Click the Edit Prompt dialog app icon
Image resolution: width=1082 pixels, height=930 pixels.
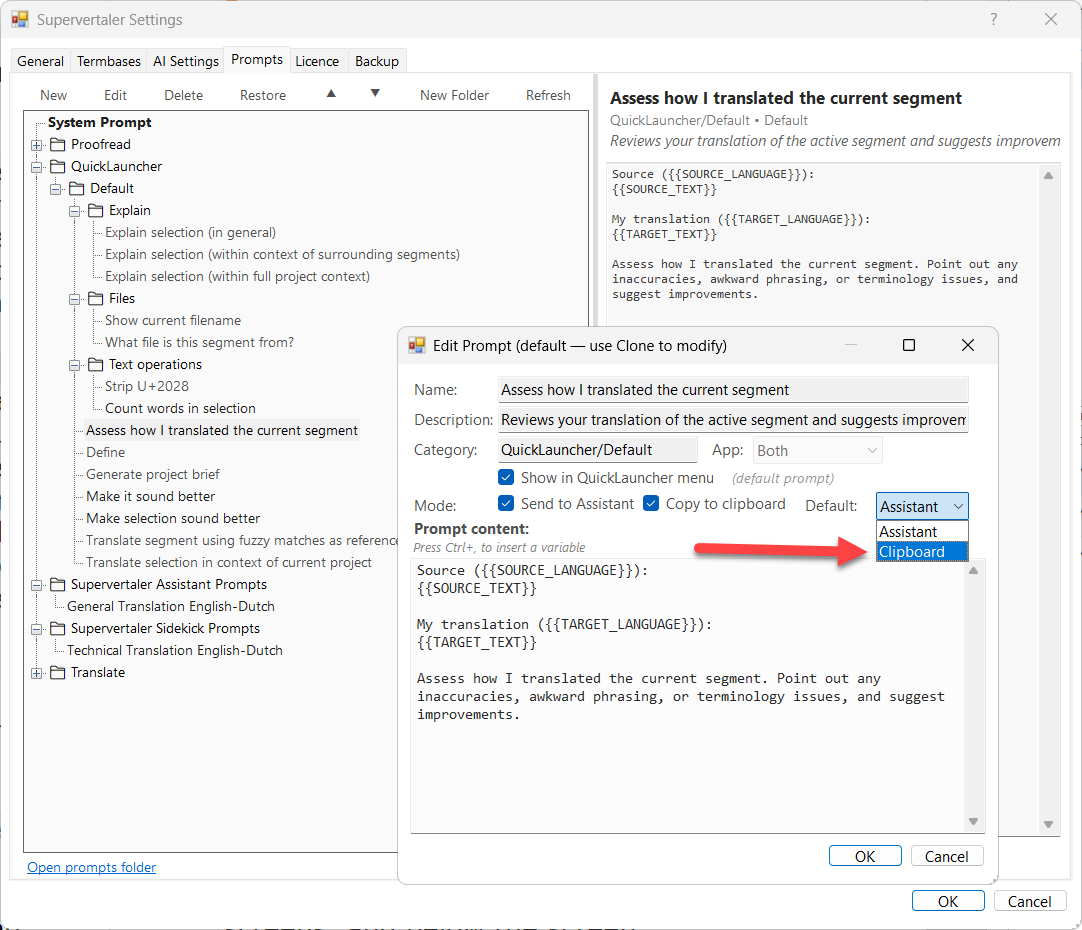click(417, 345)
